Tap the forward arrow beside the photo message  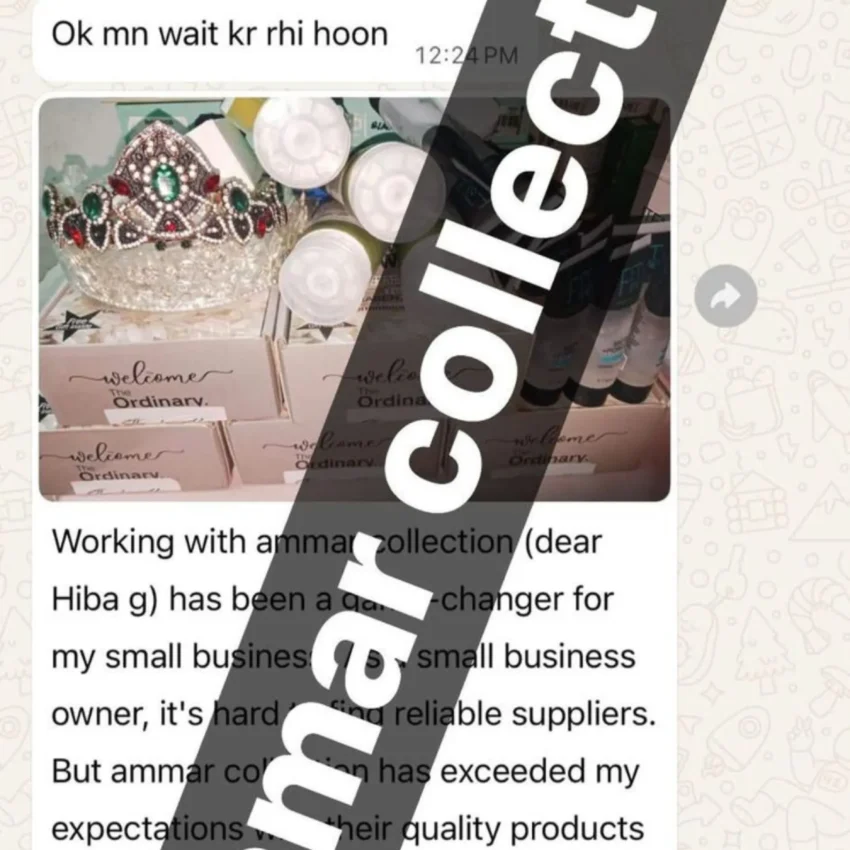(725, 296)
